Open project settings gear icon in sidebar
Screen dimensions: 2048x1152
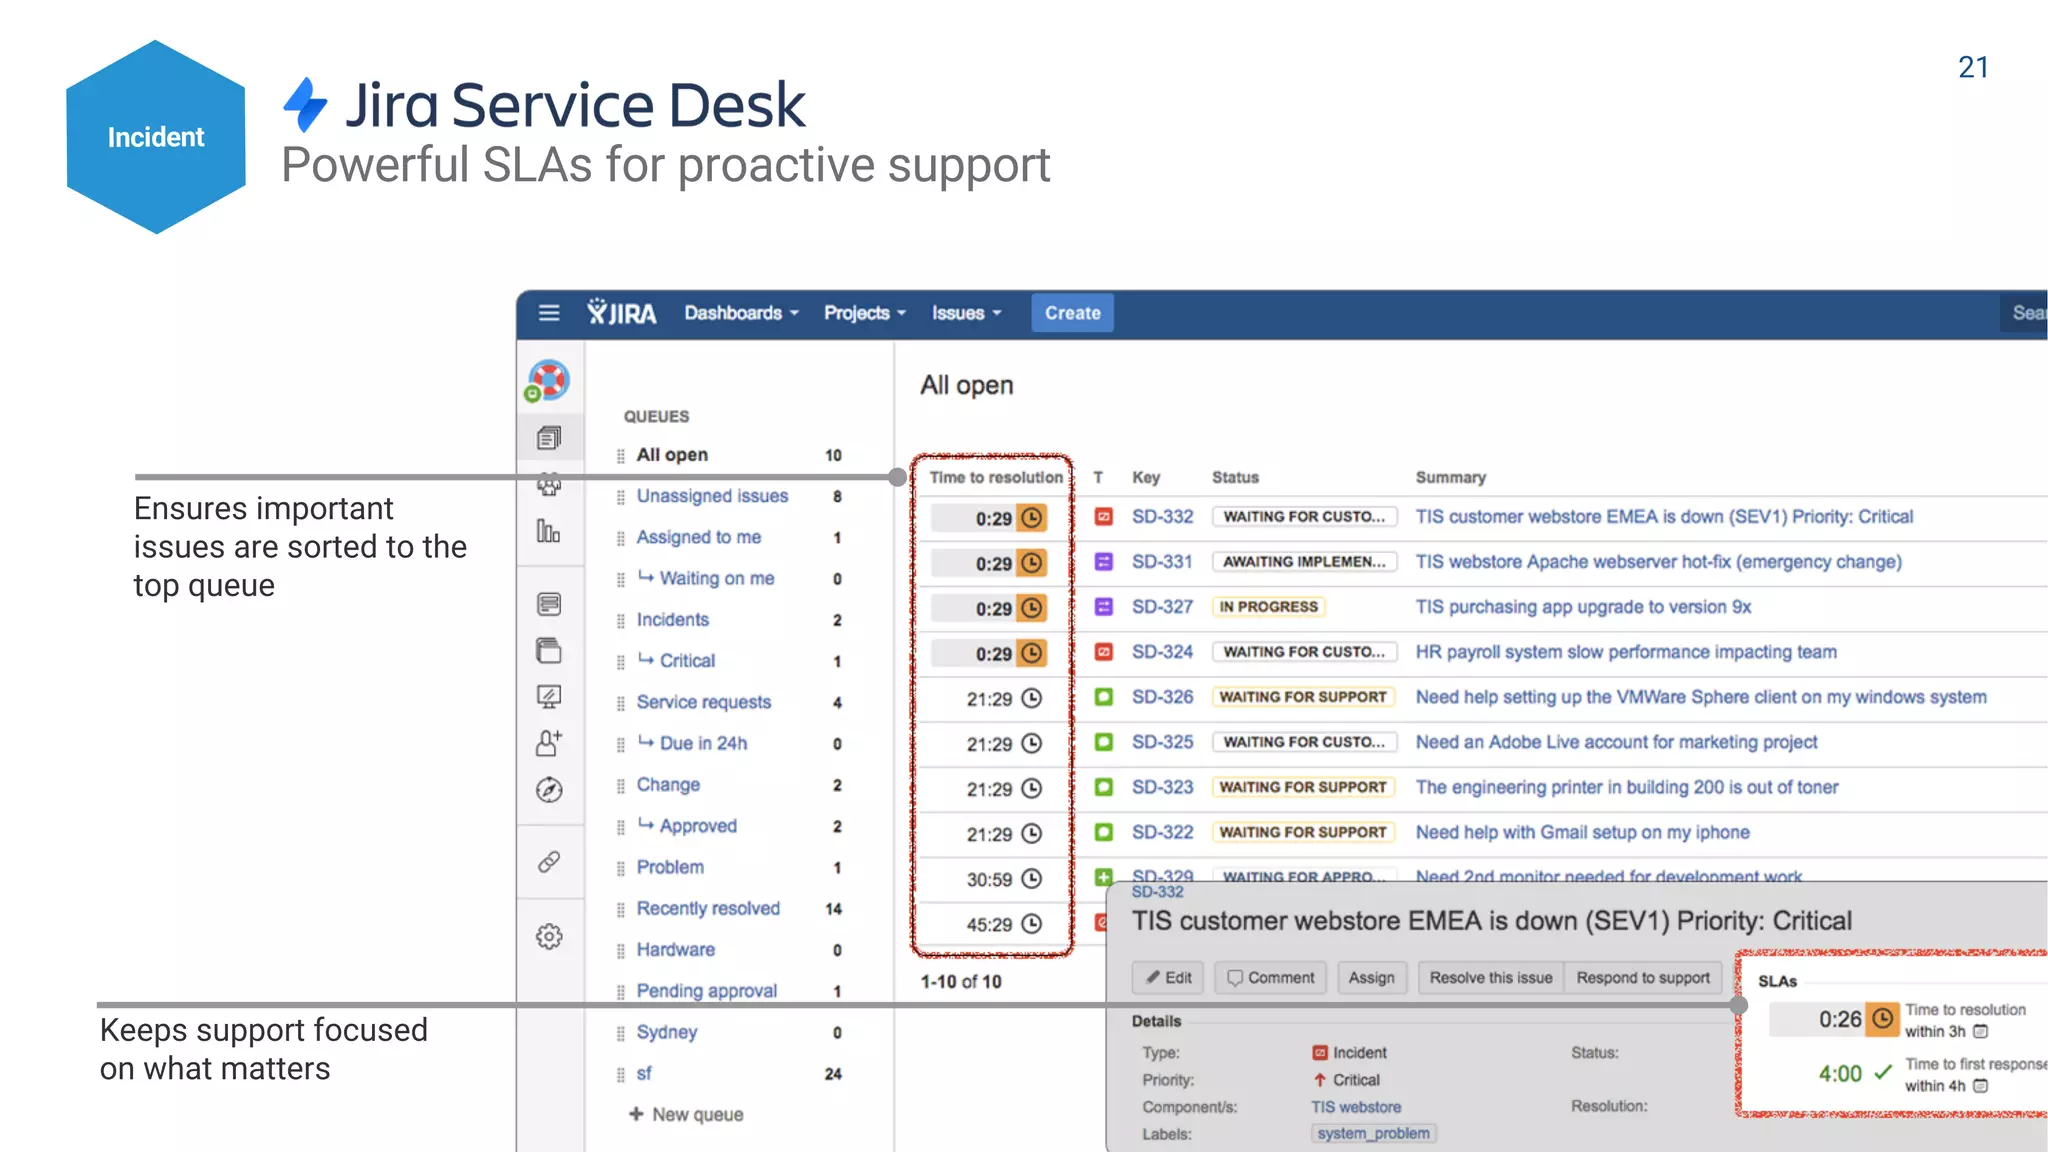click(x=549, y=937)
